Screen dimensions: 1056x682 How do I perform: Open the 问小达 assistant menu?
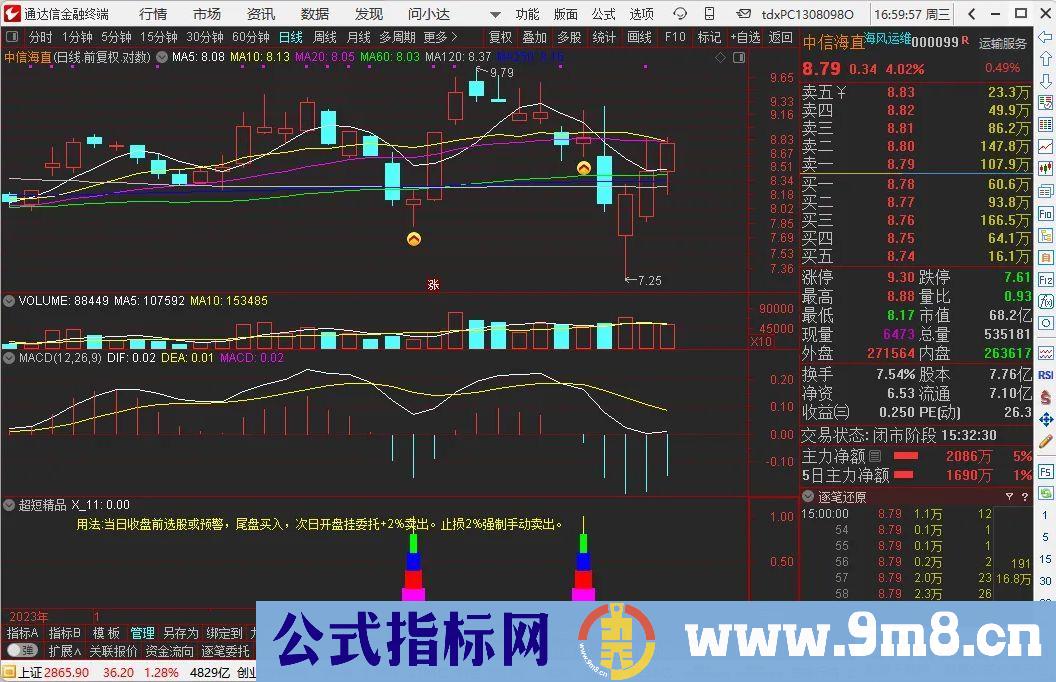pyautogui.click(x=429, y=13)
